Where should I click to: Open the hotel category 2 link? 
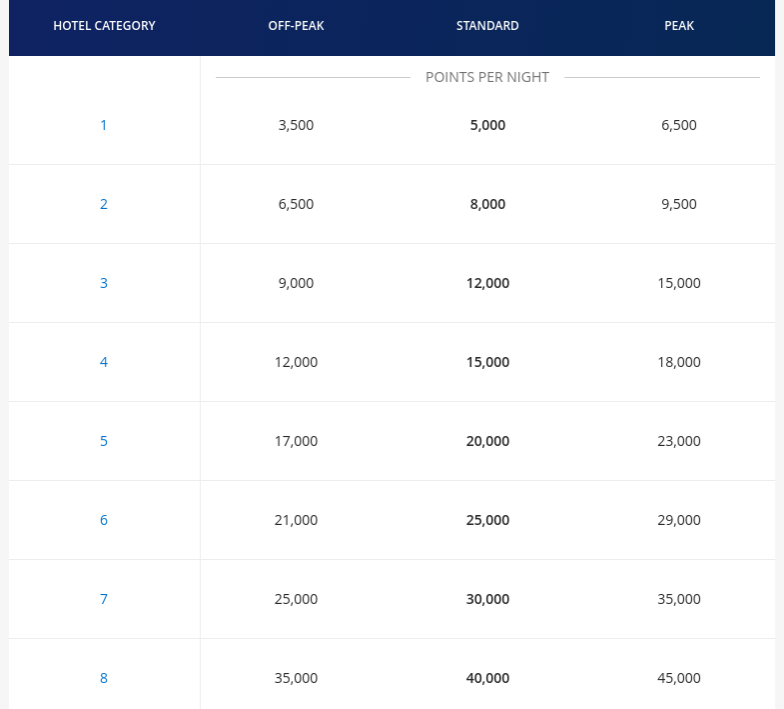[x=103, y=204]
